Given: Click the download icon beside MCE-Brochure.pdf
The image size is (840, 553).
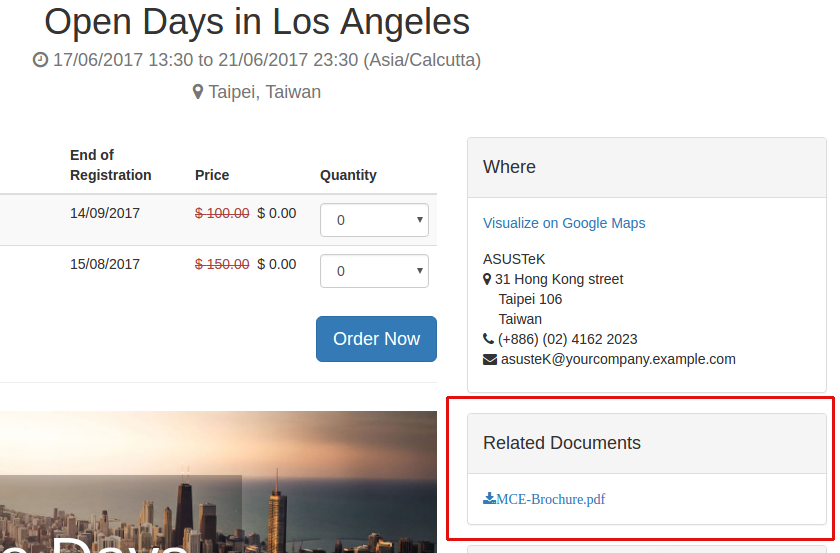Looking at the screenshot, I should click(x=489, y=499).
